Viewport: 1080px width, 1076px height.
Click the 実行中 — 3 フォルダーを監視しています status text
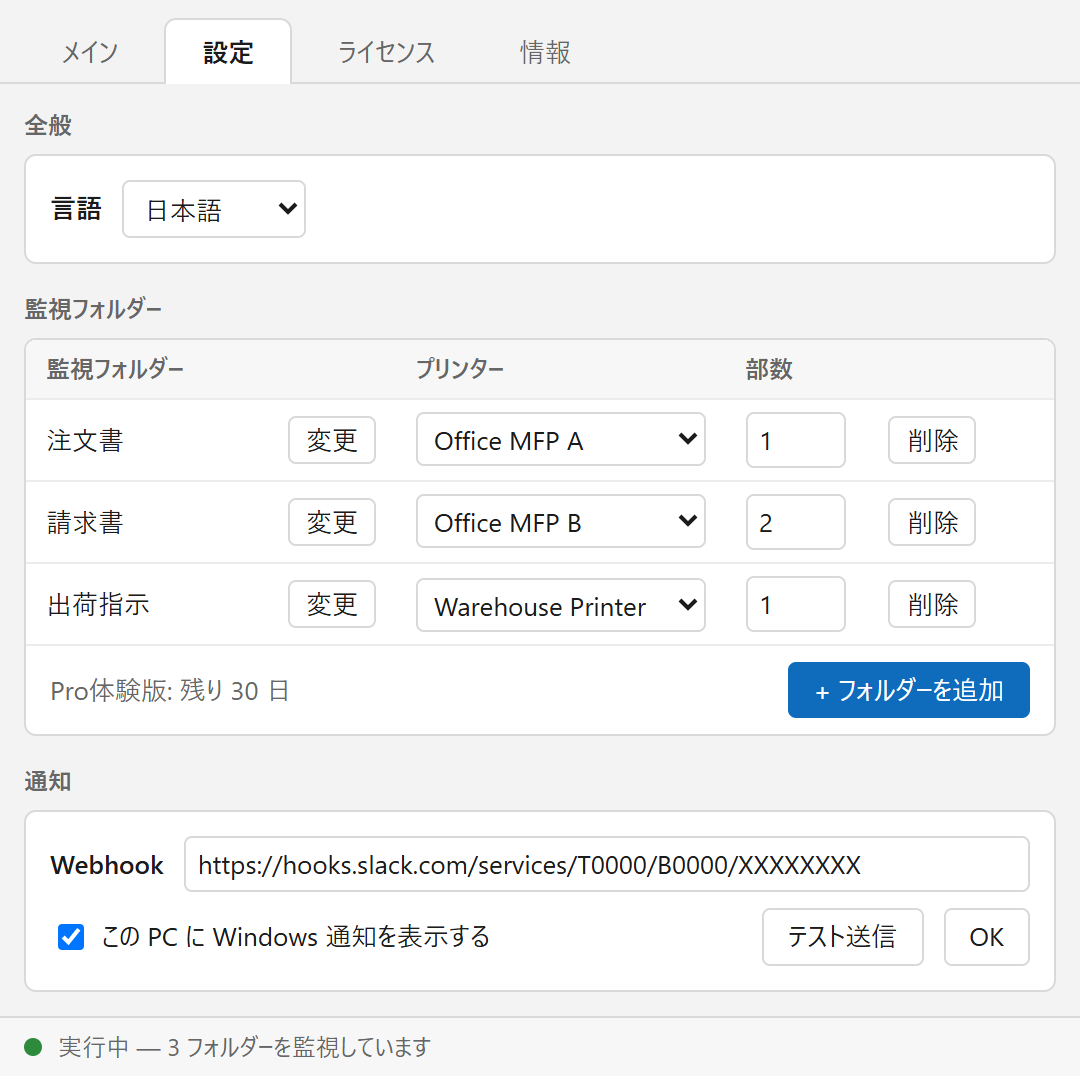click(x=245, y=1047)
